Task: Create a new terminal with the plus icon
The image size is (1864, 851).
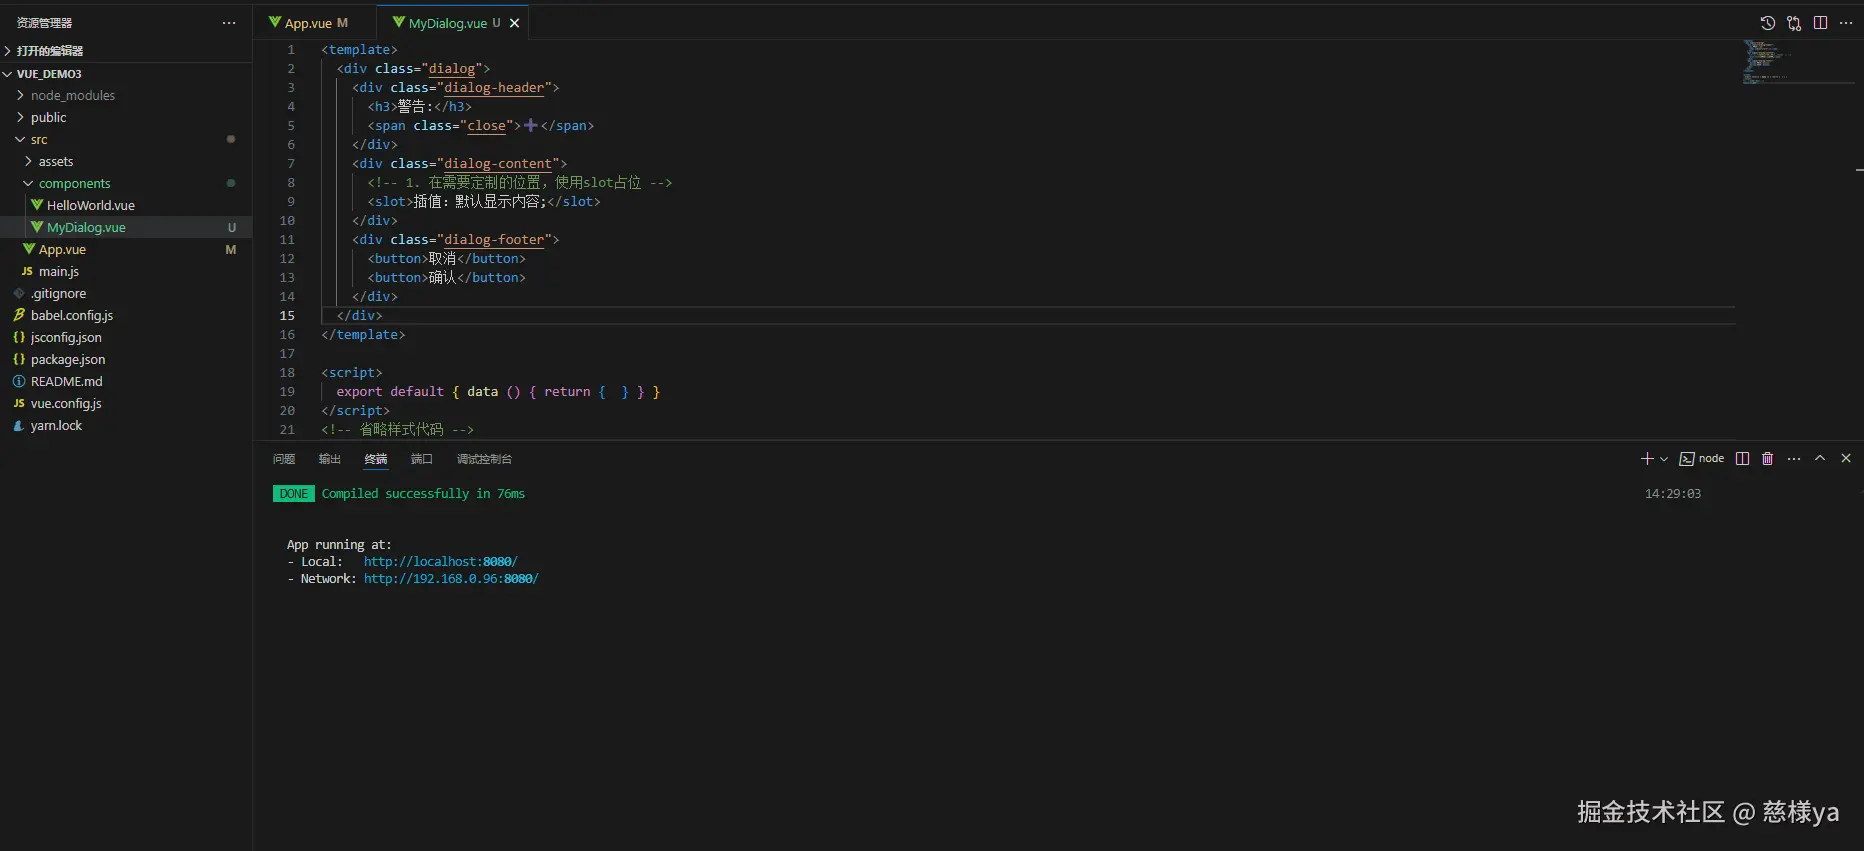Action: 1647,458
